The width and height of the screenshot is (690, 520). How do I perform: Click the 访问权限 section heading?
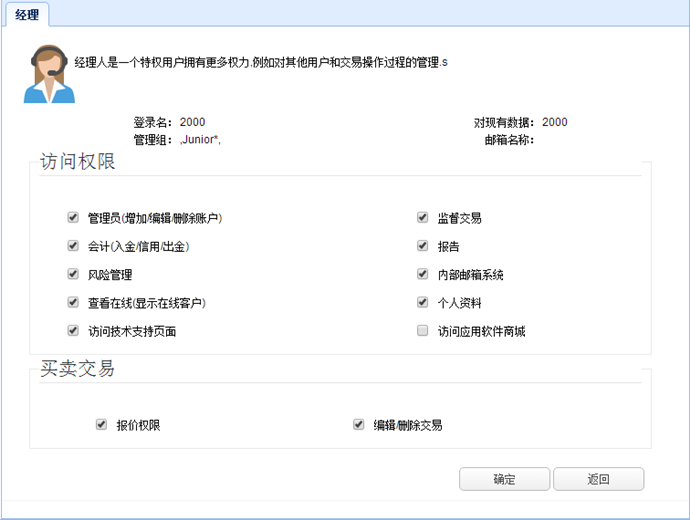click(x=77, y=162)
